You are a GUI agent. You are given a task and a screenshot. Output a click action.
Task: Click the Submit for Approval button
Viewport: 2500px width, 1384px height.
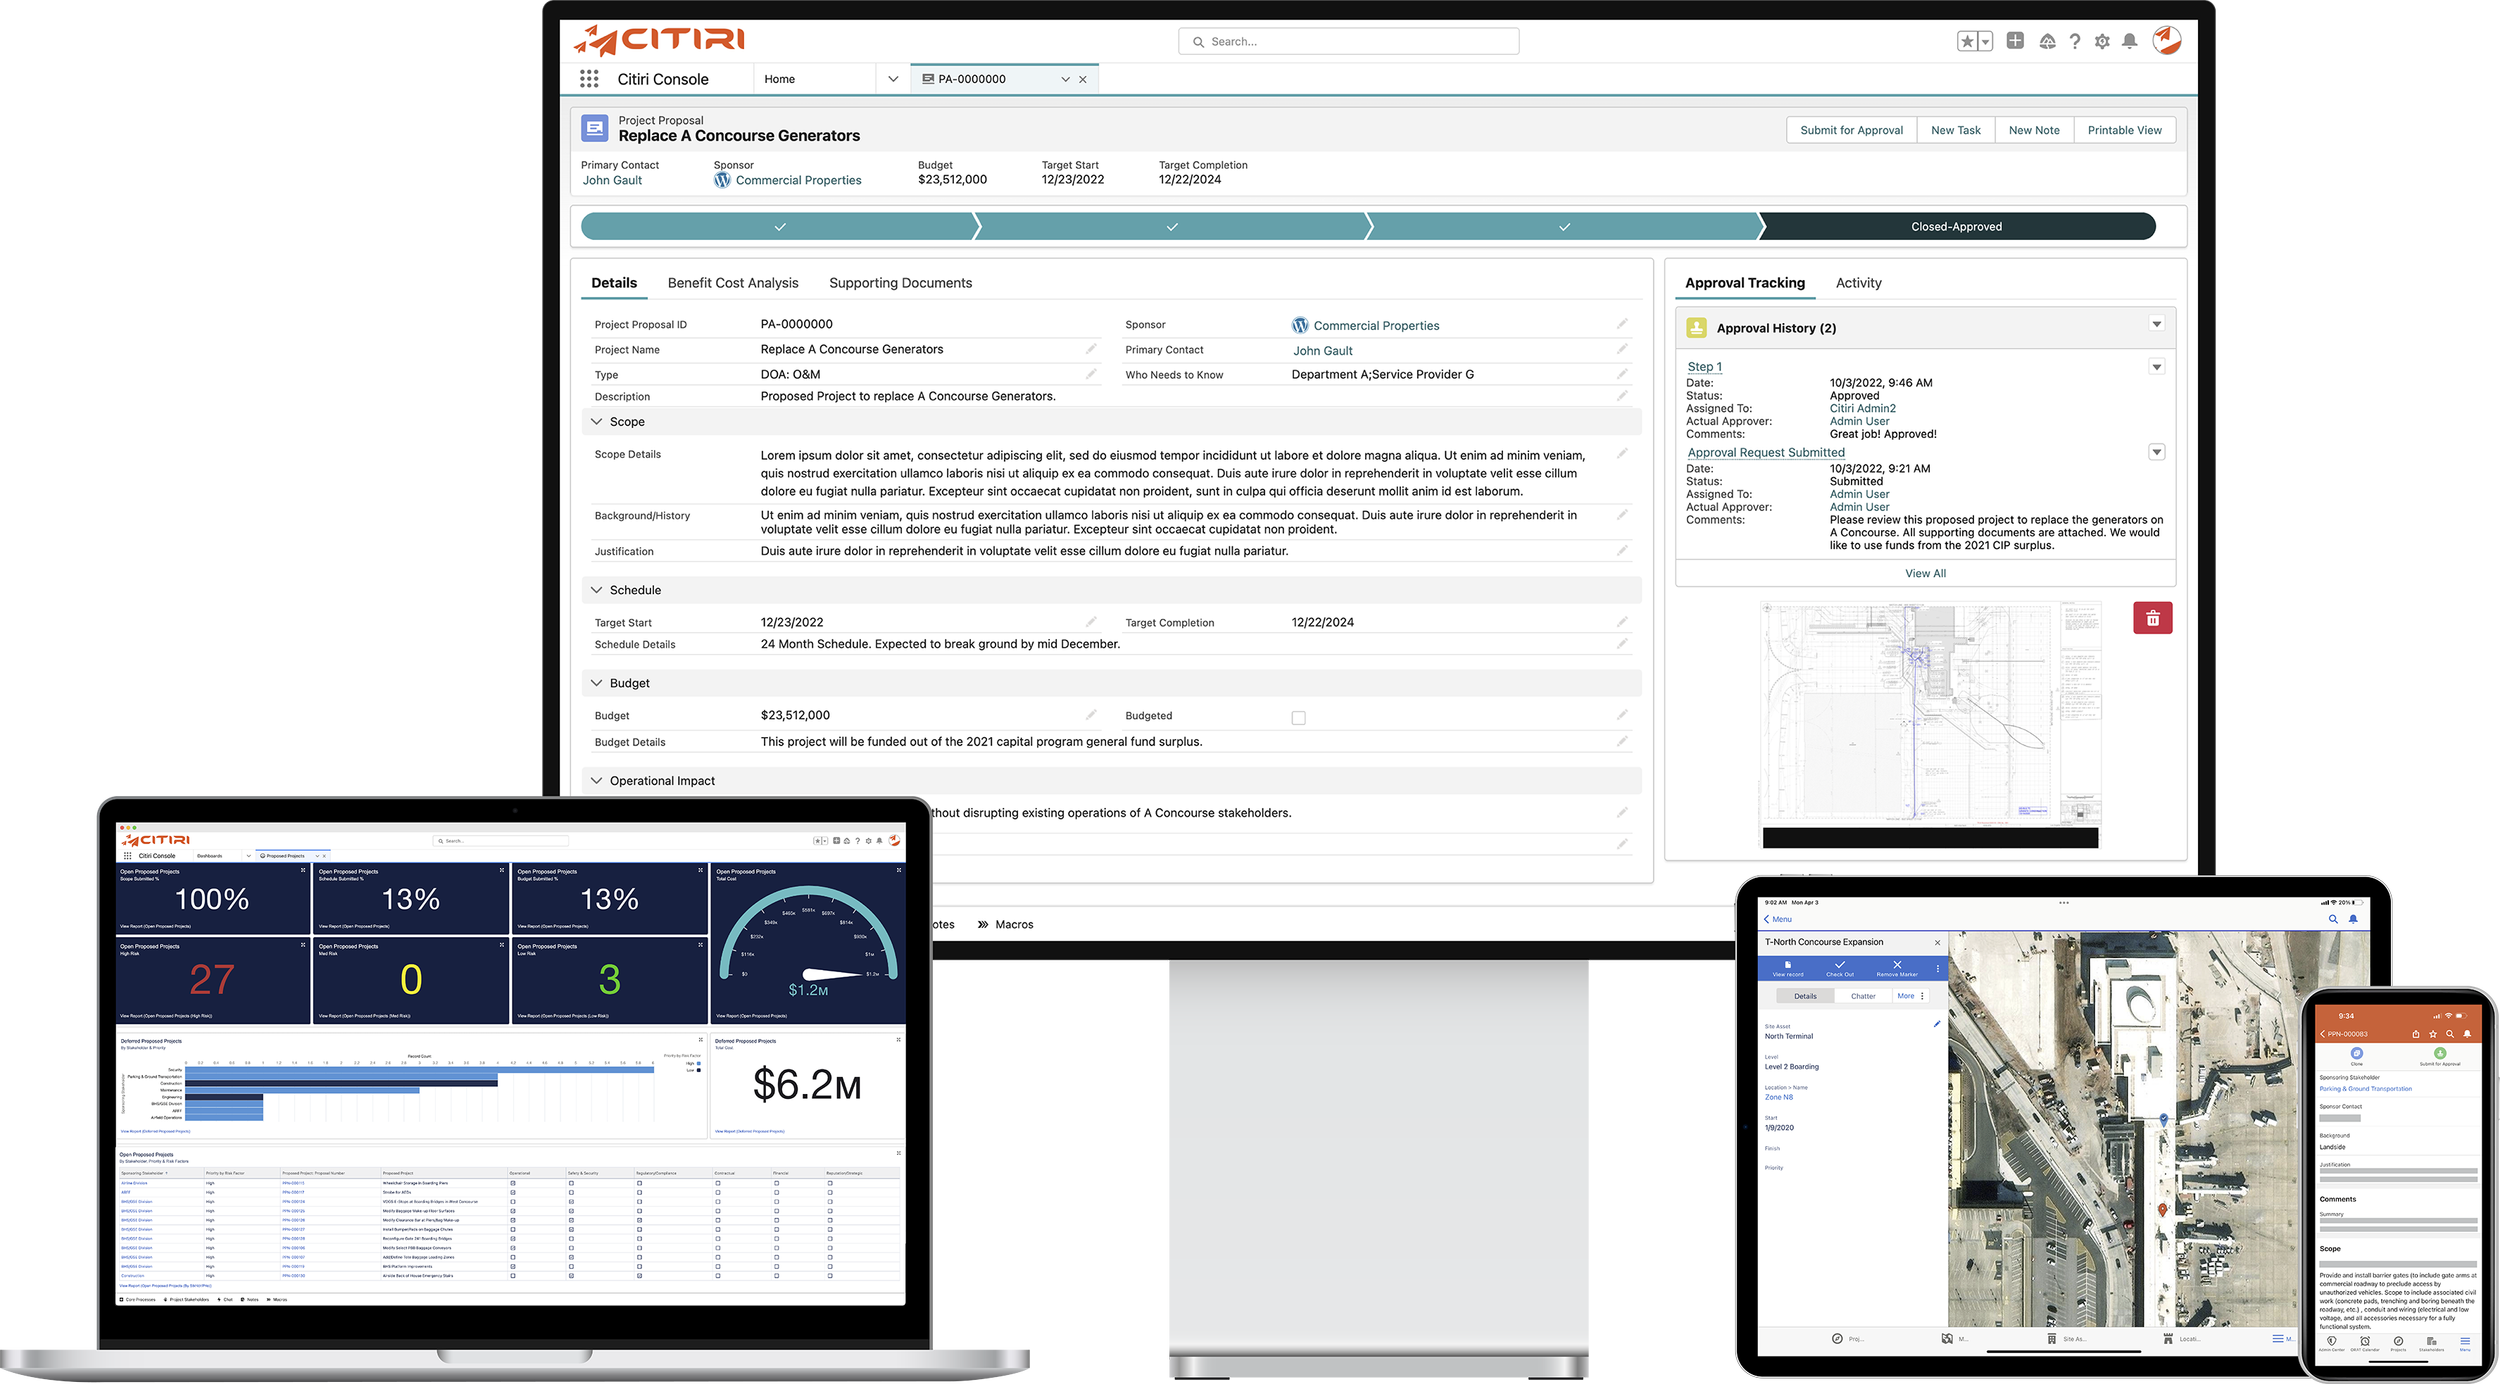coord(1851,130)
